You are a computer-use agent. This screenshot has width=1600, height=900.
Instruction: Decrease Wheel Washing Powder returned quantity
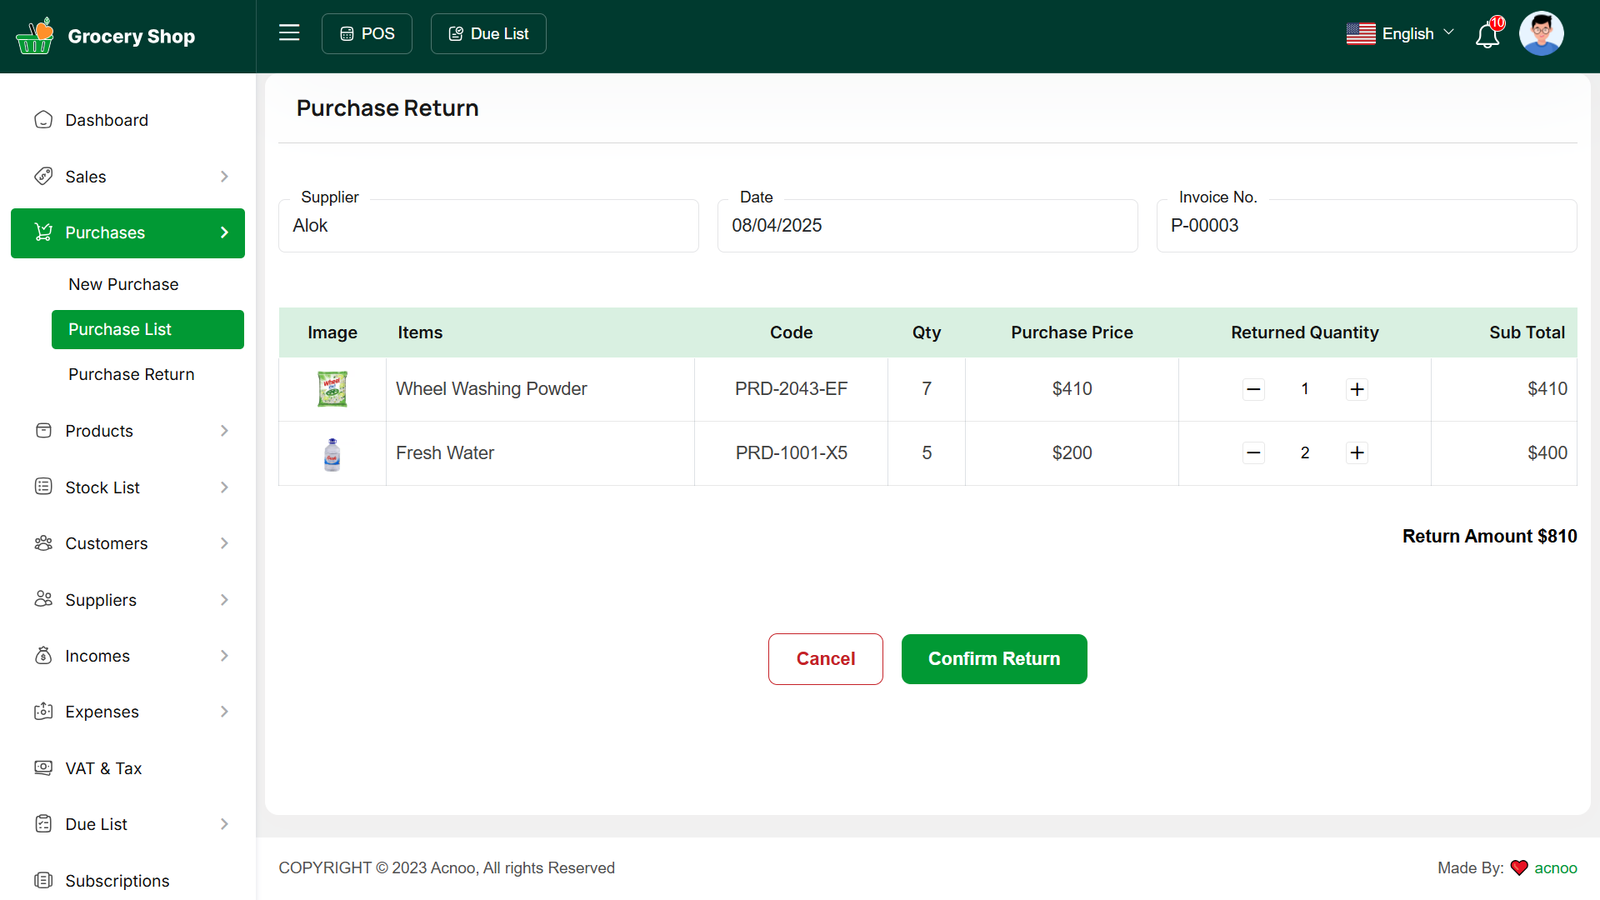coord(1253,389)
